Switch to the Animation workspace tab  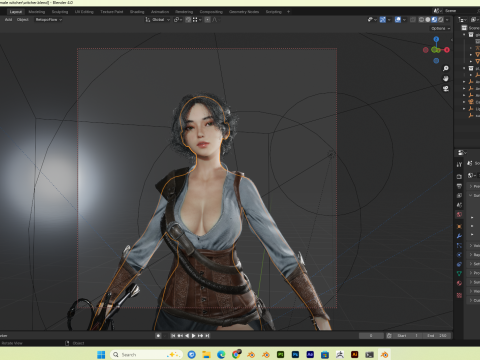point(160,12)
